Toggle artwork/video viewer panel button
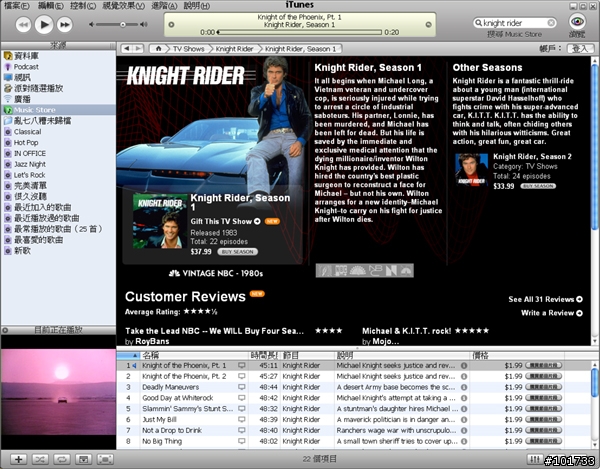 (84, 459)
